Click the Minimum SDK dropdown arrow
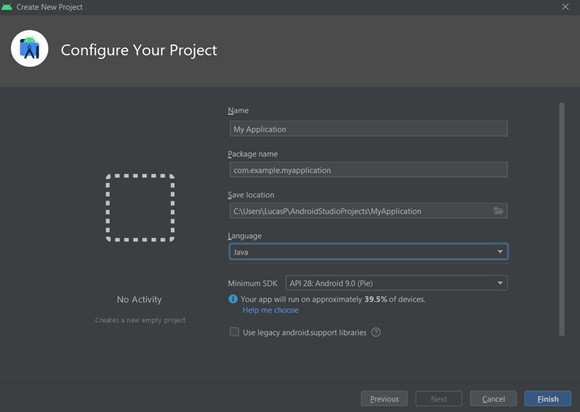This screenshot has width=580, height=412. point(500,283)
